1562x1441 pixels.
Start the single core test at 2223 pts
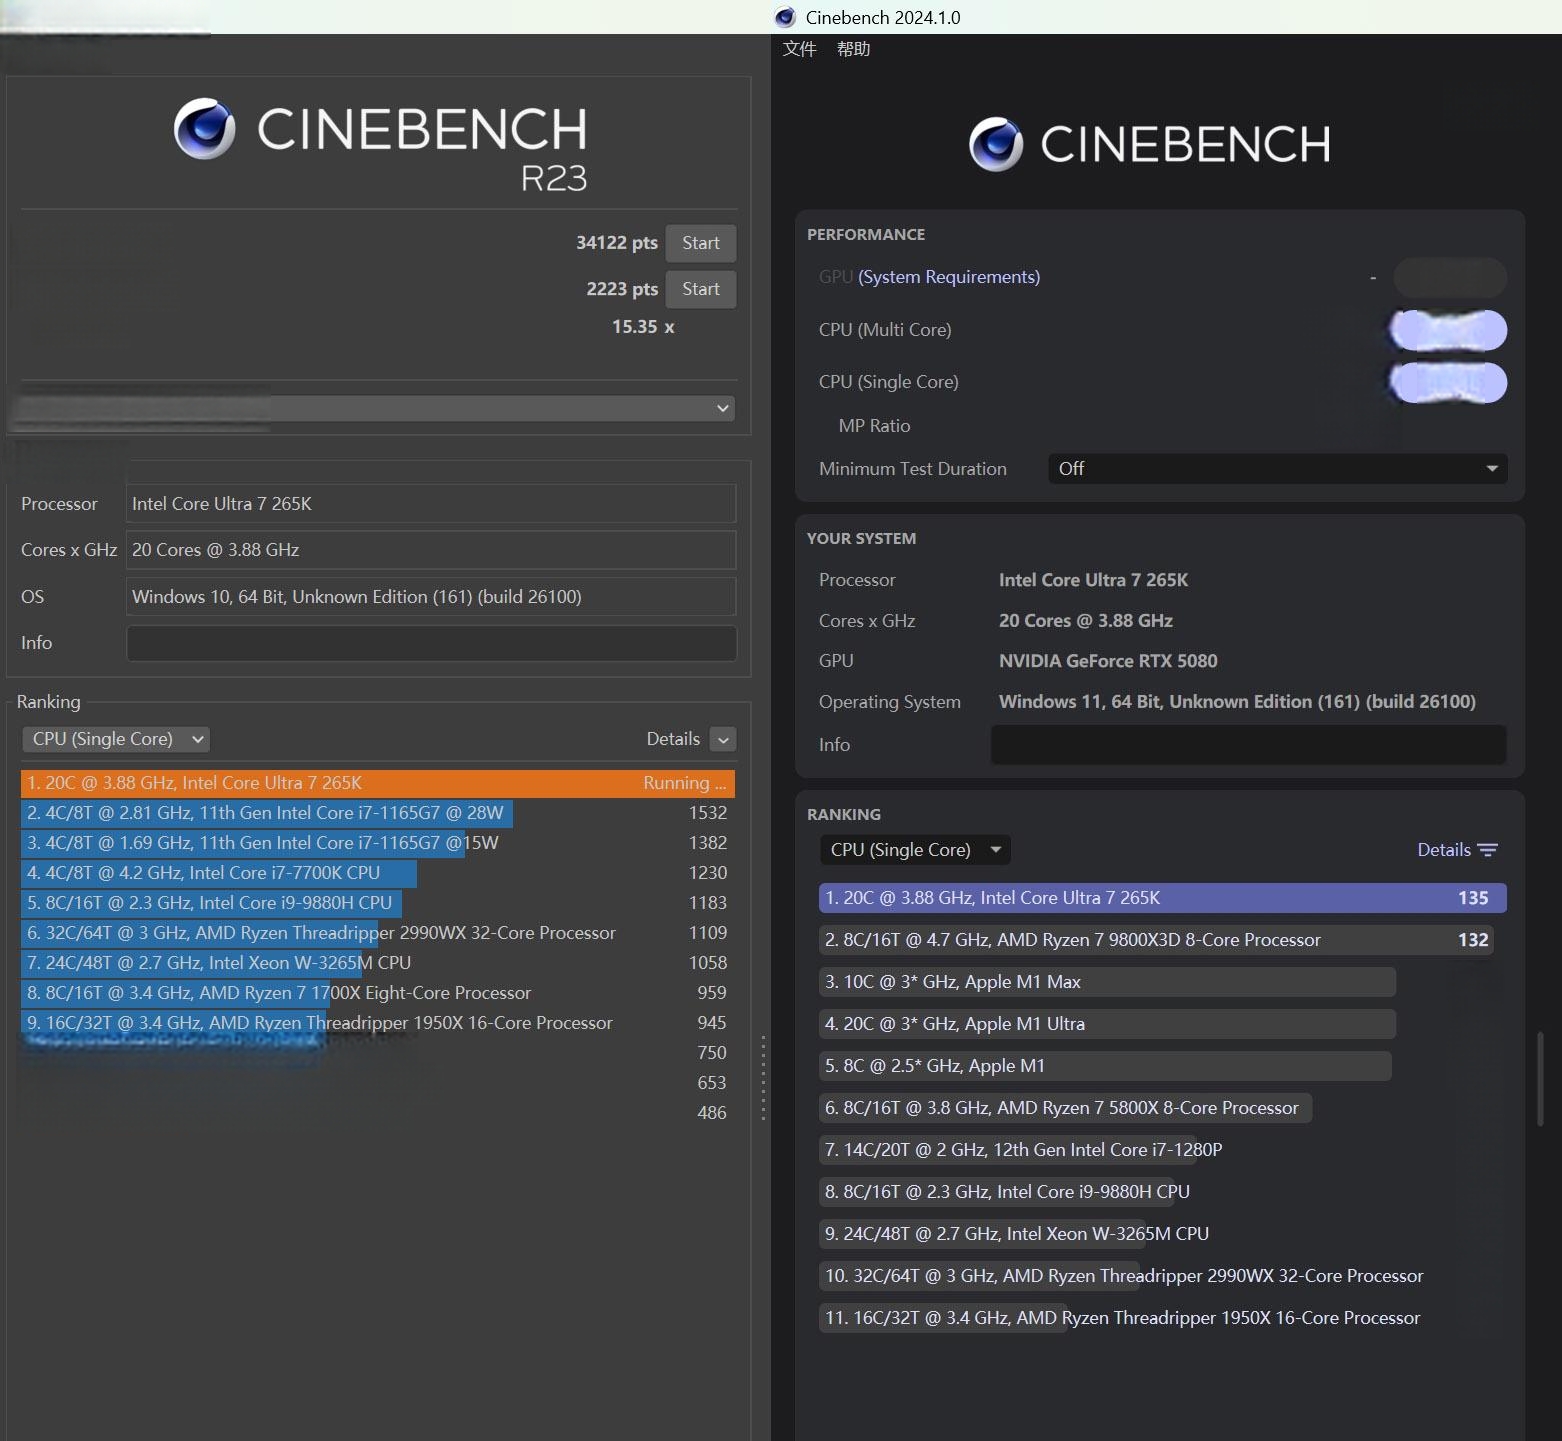tap(701, 289)
